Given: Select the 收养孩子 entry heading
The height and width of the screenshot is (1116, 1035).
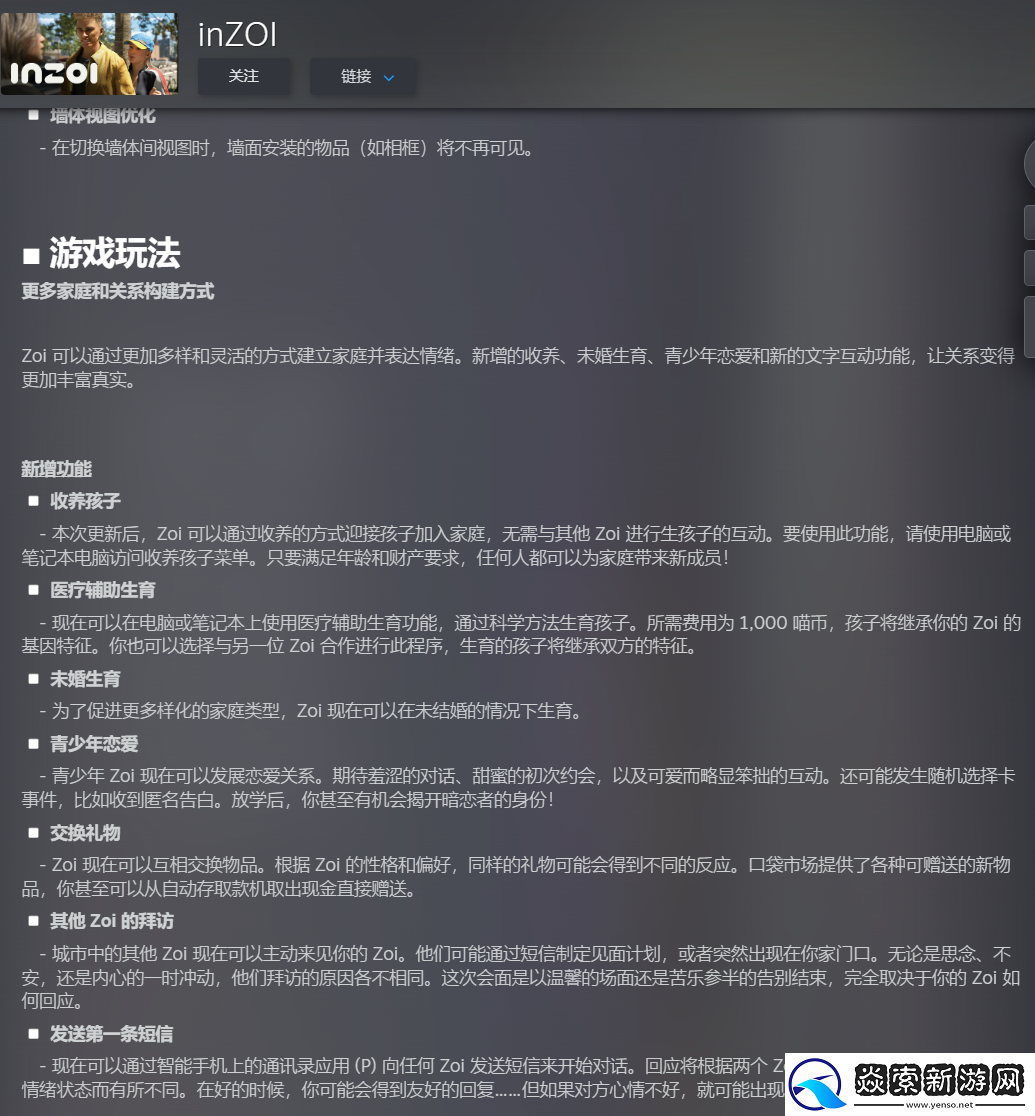Looking at the screenshot, I should point(85,501).
